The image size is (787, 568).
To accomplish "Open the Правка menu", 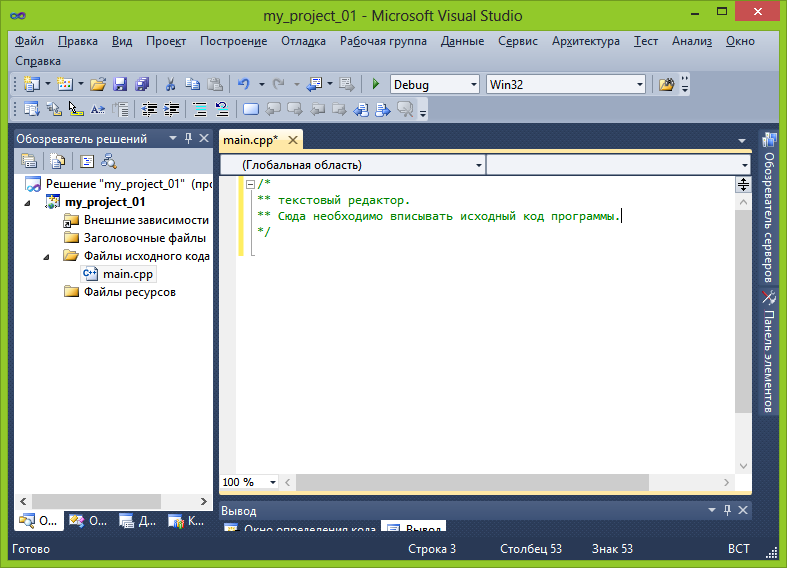I will [x=78, y=41].
